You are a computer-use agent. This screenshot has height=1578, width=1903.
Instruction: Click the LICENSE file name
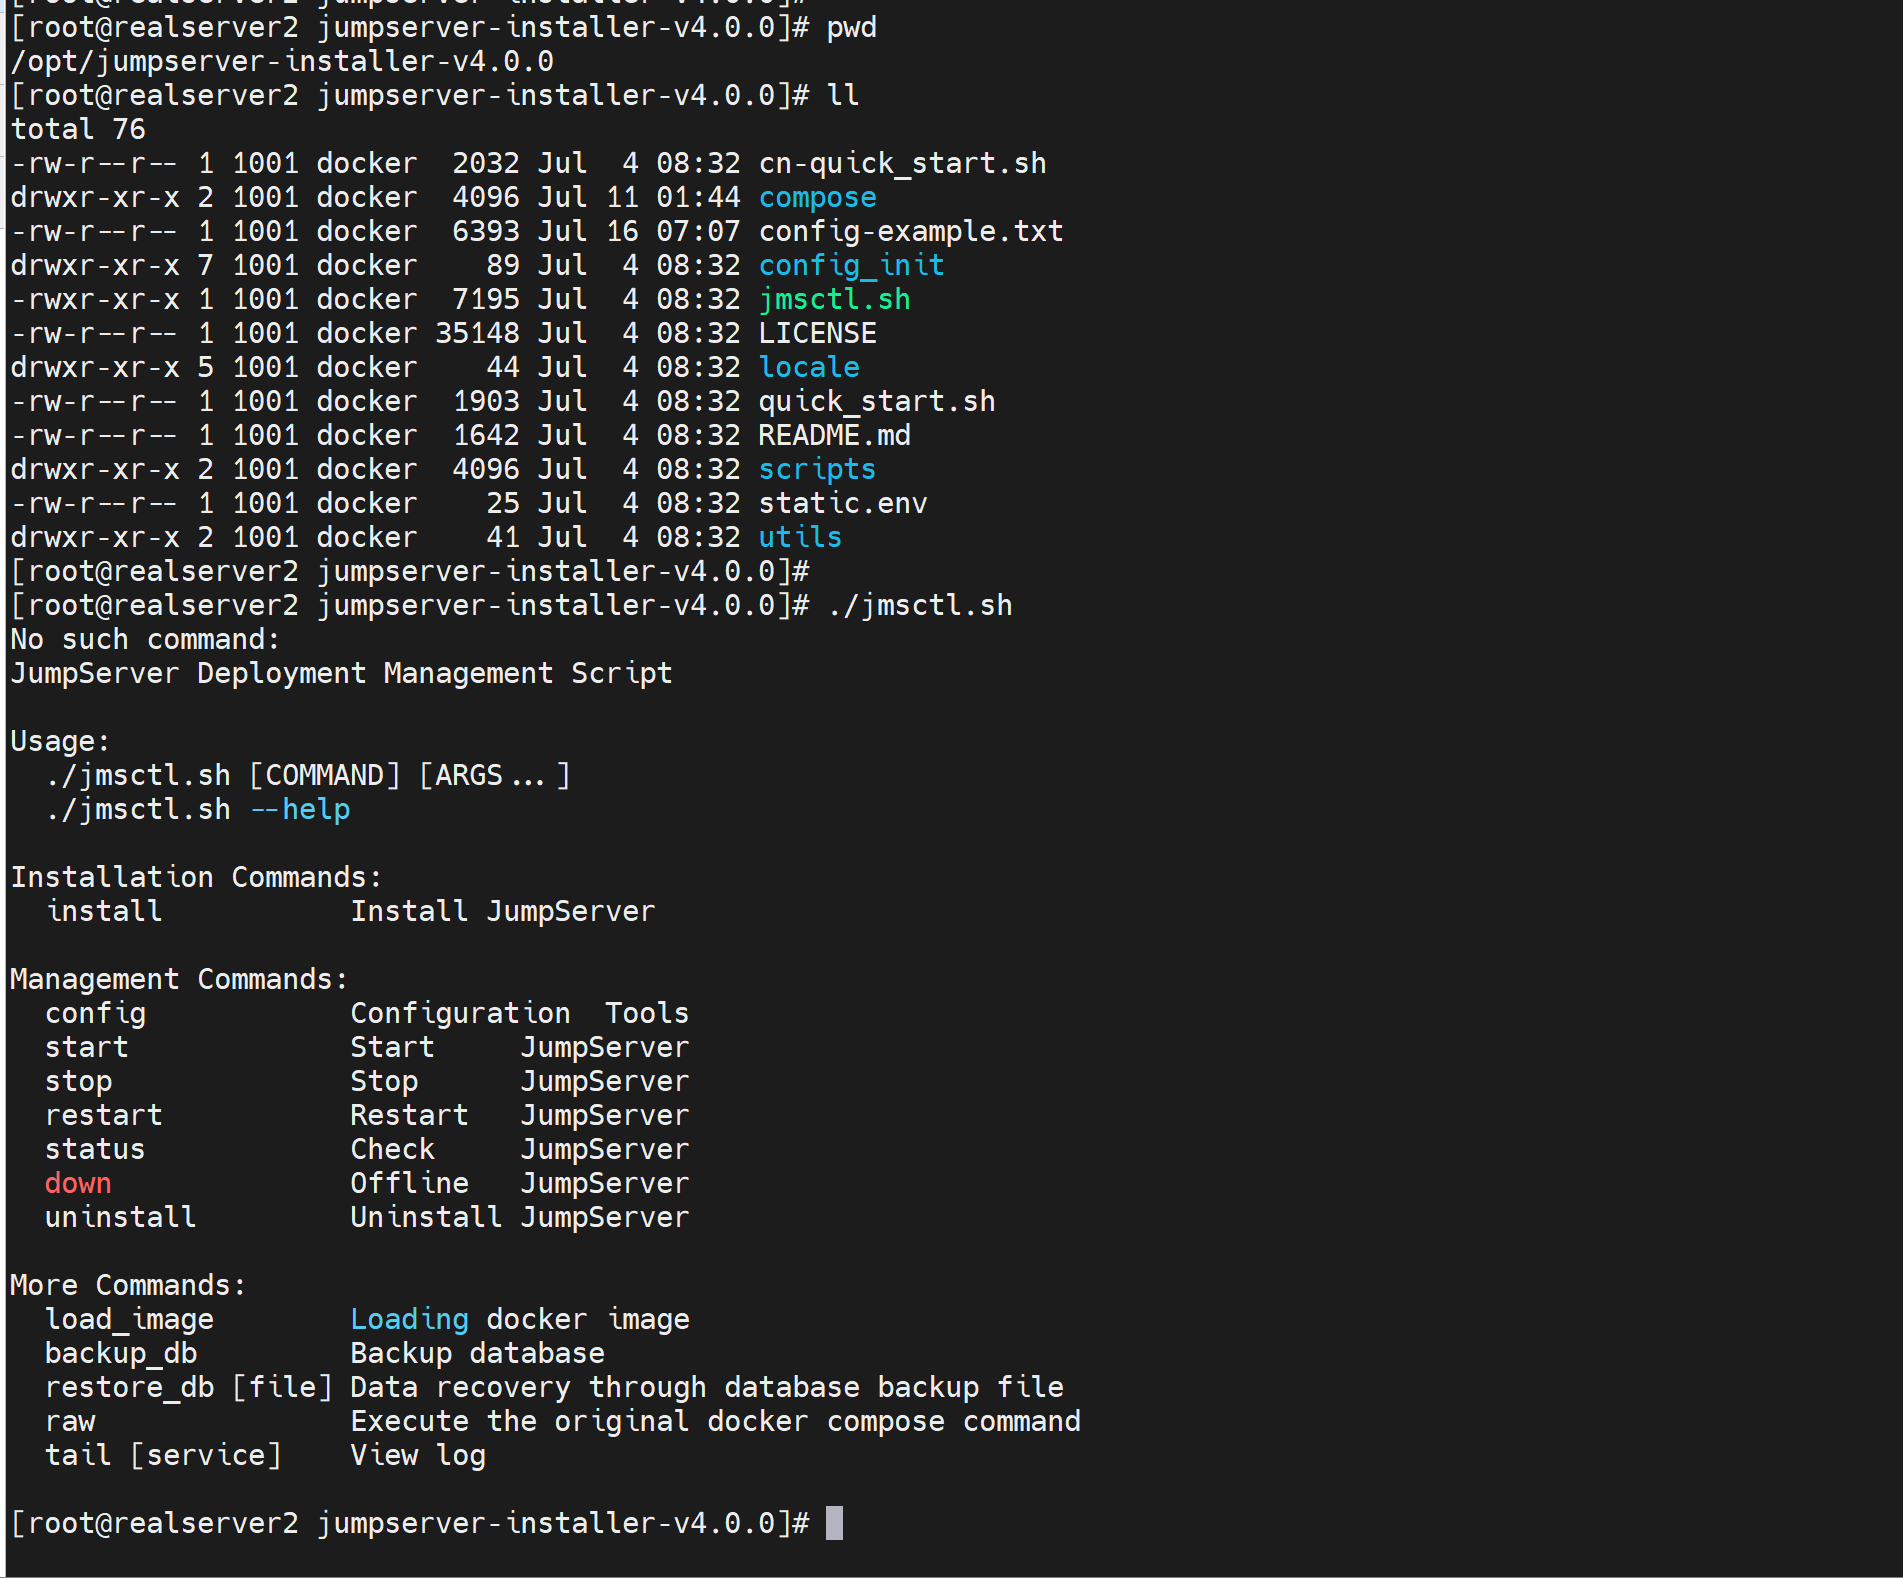click(817, 334)
